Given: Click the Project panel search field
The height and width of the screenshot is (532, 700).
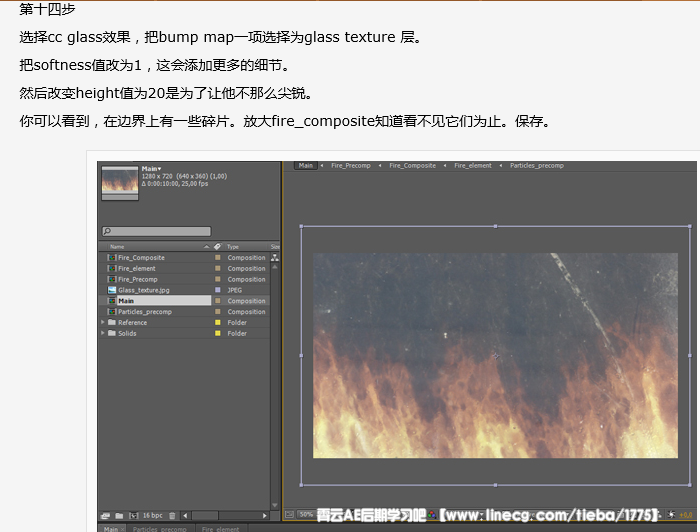Looking at the screenshot, I should (x=157, y=231).
